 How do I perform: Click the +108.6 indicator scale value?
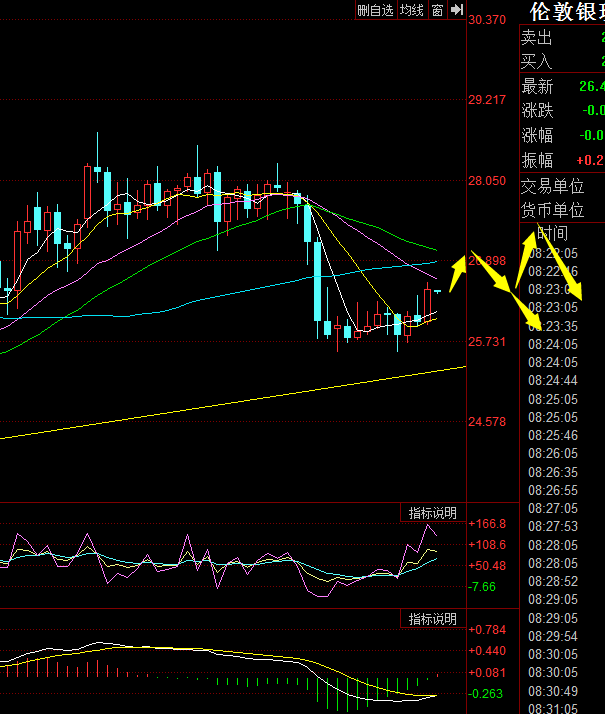coord(487,545)
